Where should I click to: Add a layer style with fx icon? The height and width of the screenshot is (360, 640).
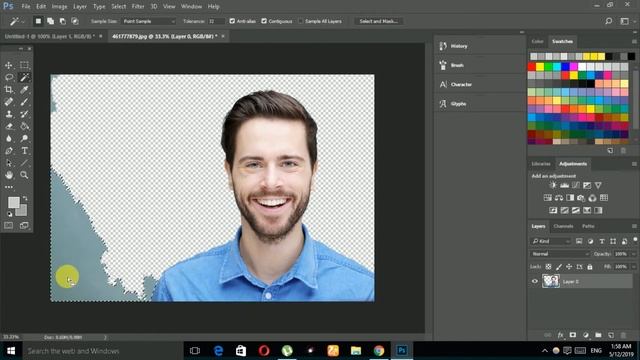(x=560, y=335)
